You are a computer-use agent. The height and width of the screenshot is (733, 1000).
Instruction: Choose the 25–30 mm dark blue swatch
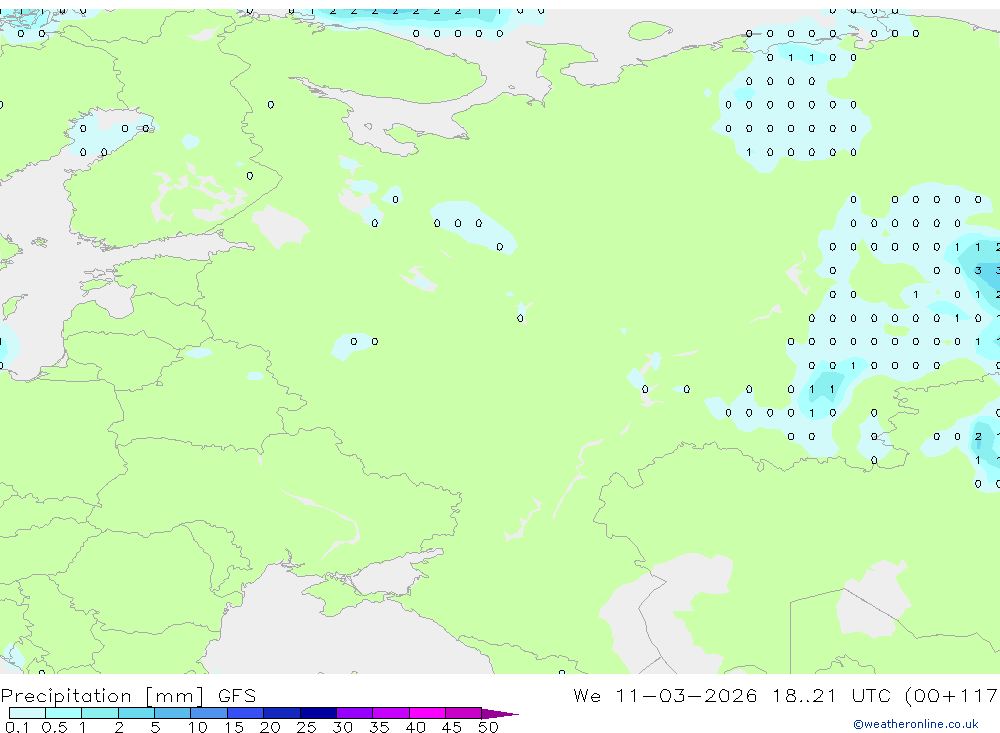[318, 713]
